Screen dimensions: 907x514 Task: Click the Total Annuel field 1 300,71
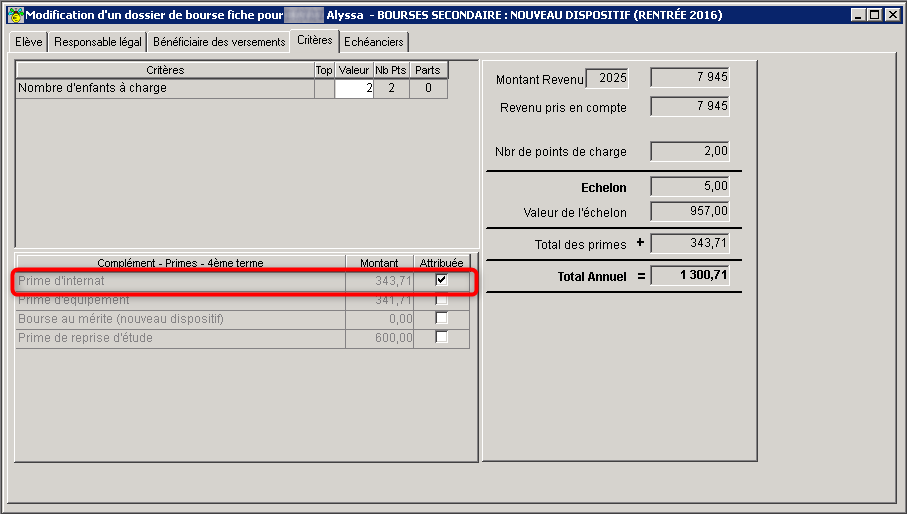click(x=690, y=275)
